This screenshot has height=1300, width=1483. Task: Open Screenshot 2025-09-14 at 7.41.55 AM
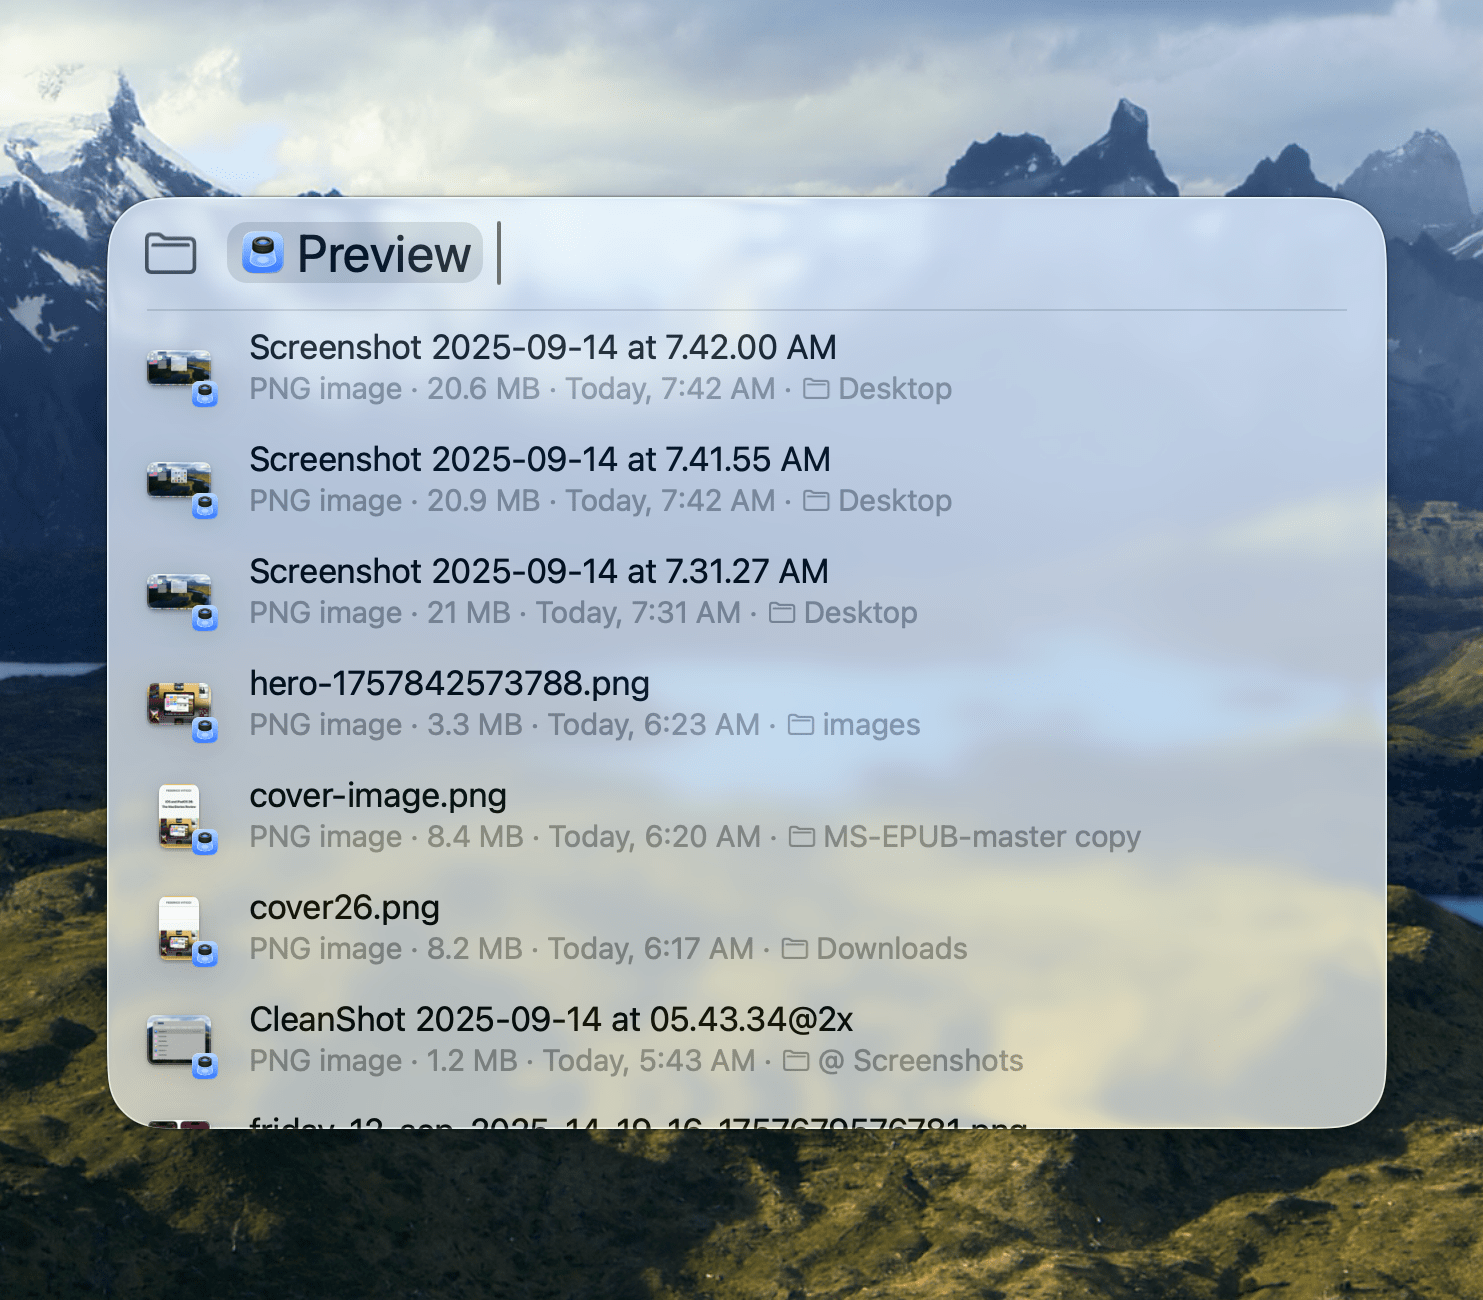(746, 479)
